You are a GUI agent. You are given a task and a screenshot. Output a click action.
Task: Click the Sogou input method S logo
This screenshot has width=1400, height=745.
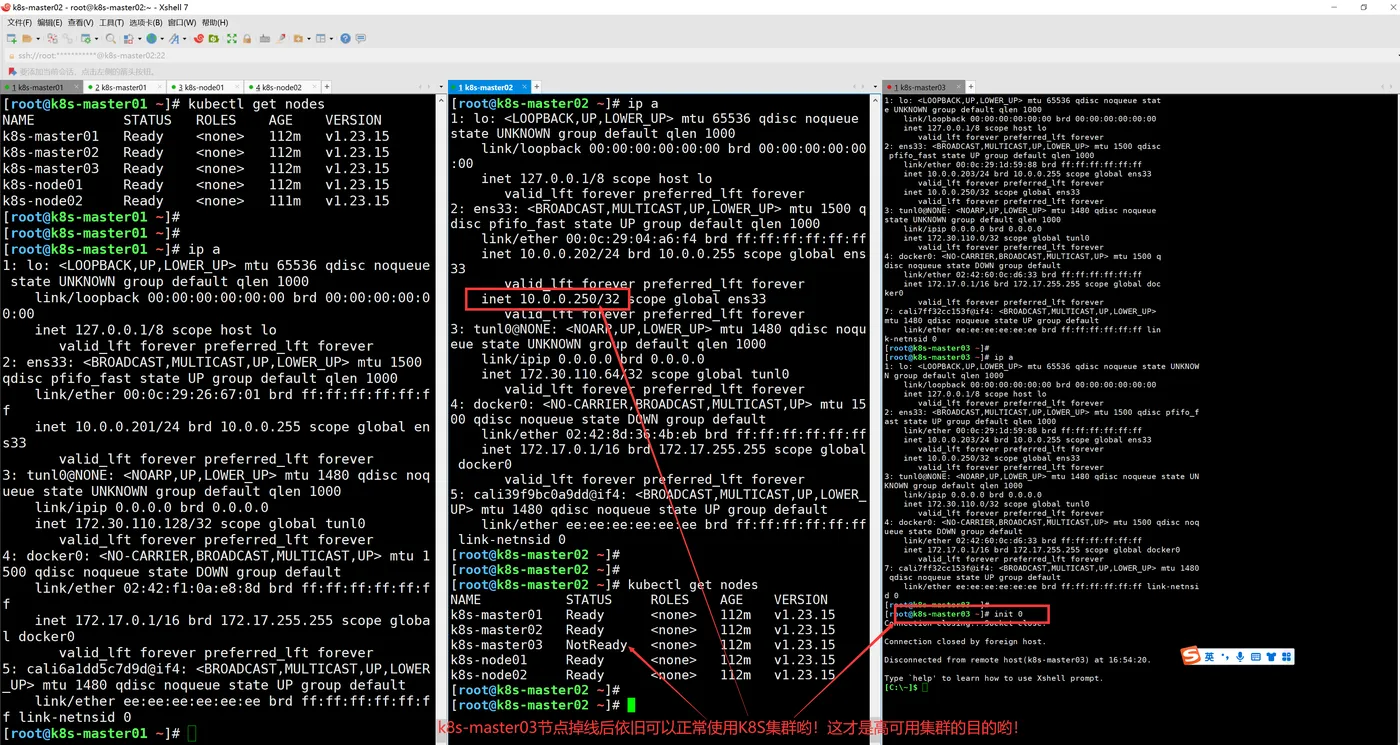(1191, 656)
